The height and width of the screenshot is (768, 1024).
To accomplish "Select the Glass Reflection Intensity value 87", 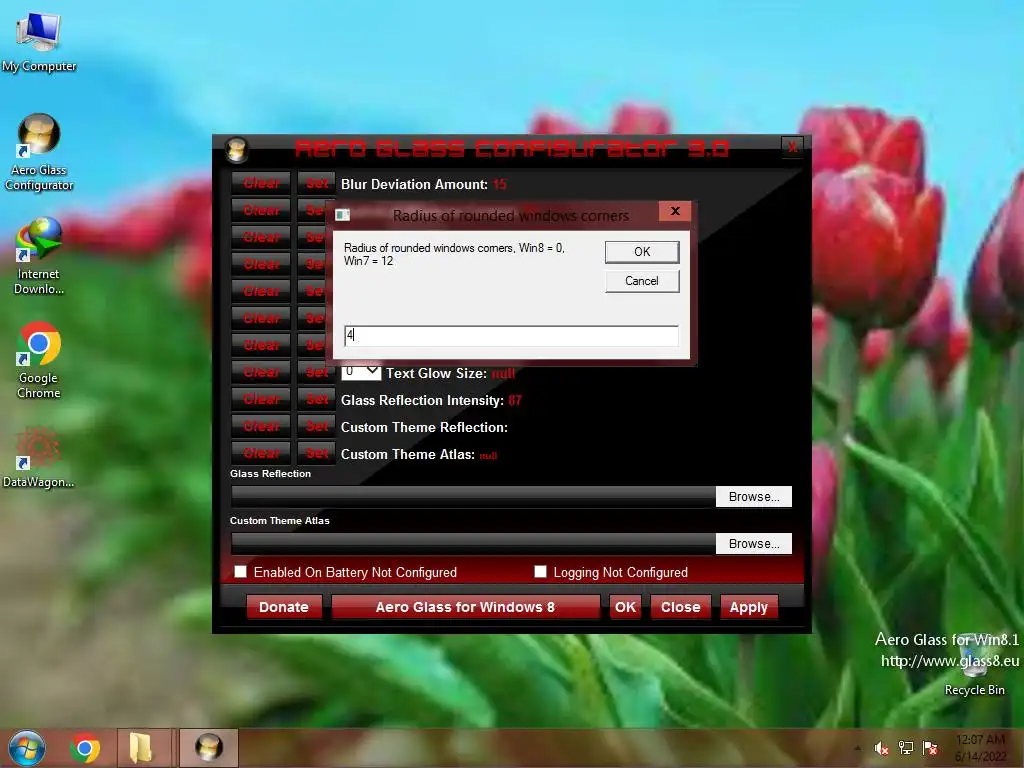I will (515, 400).
